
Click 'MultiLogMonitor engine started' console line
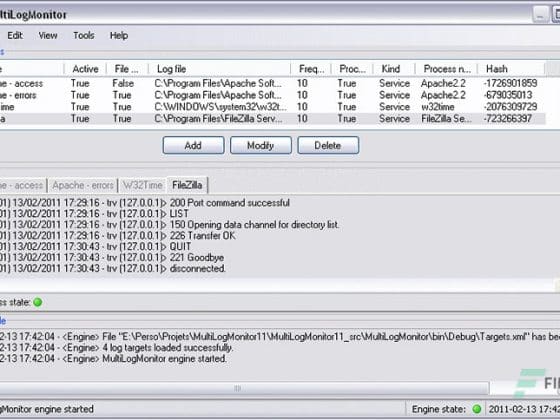click(113, 359)
